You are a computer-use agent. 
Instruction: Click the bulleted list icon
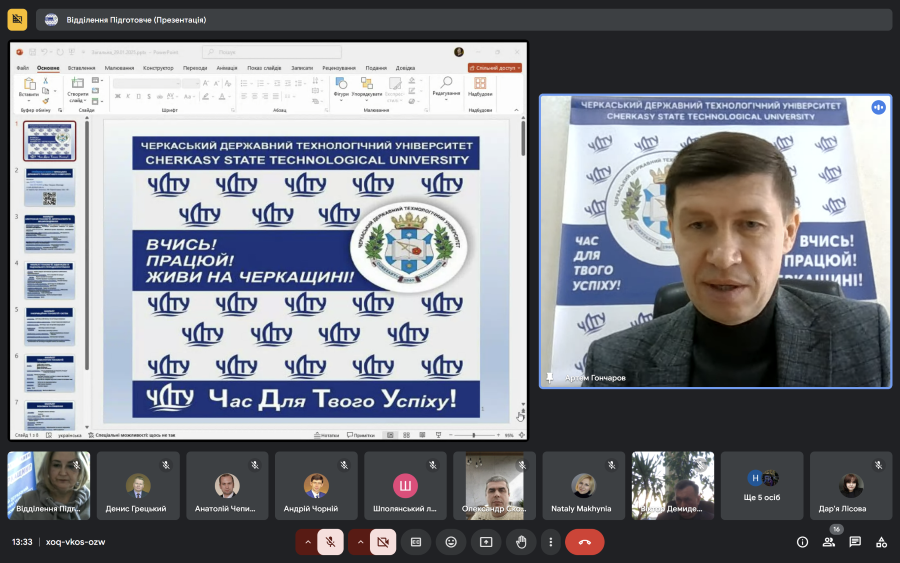244,84
